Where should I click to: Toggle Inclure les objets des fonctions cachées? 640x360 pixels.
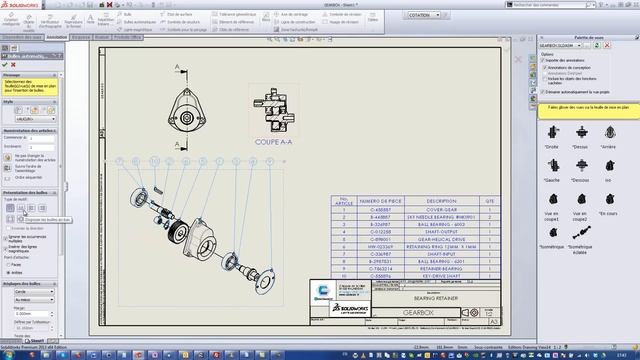click(x=545, y=78)
